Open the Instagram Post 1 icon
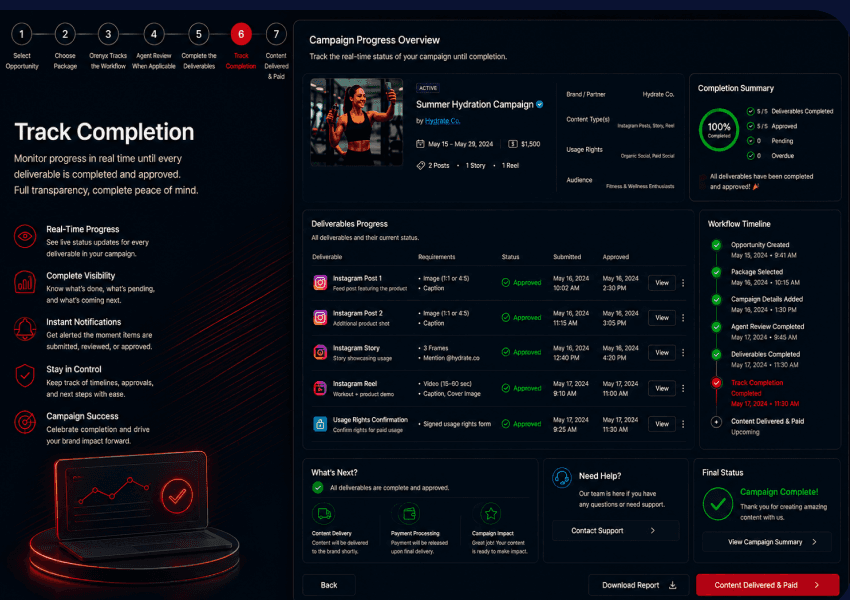The width and height of the screenshot is (850, 600). coord(320,282)
